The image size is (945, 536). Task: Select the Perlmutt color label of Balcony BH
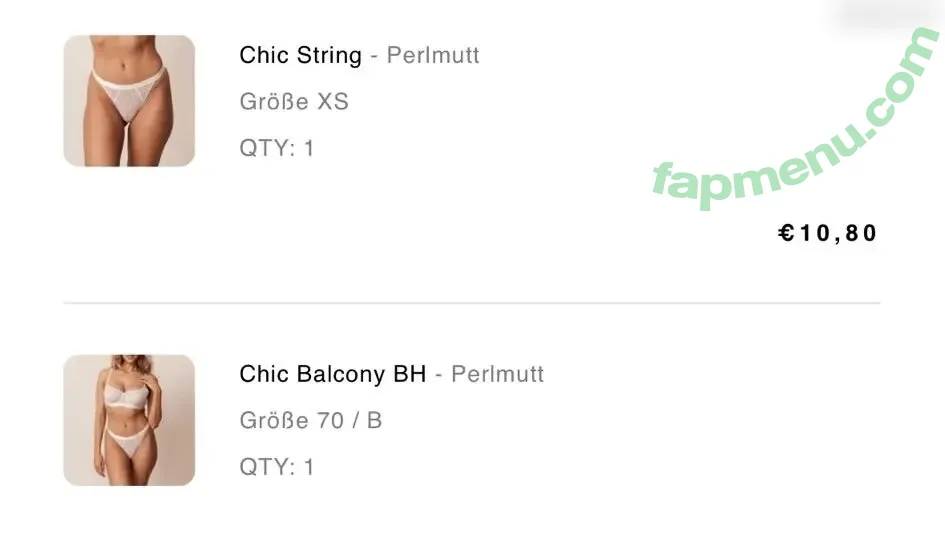click(497, 374)
